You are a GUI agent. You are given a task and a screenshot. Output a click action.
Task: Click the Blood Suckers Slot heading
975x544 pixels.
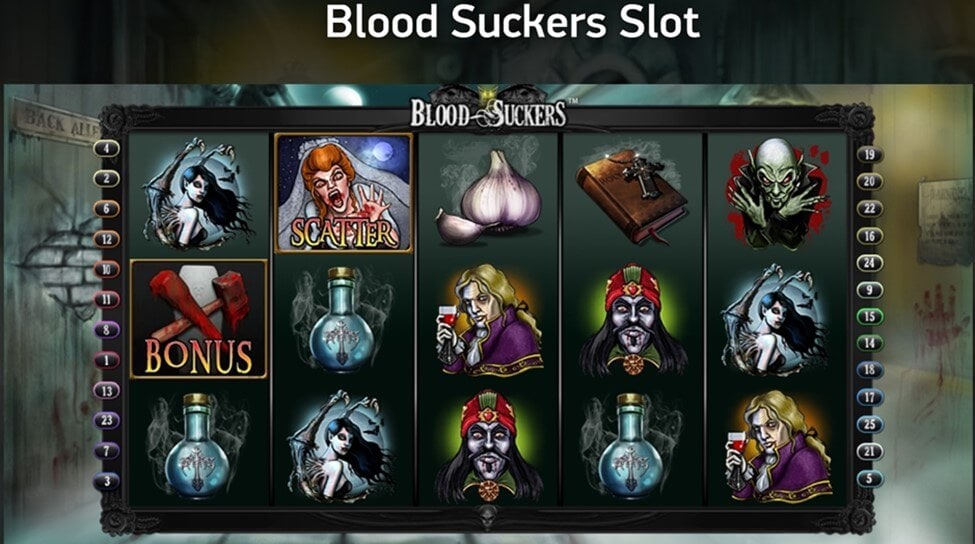coord(512,22)
